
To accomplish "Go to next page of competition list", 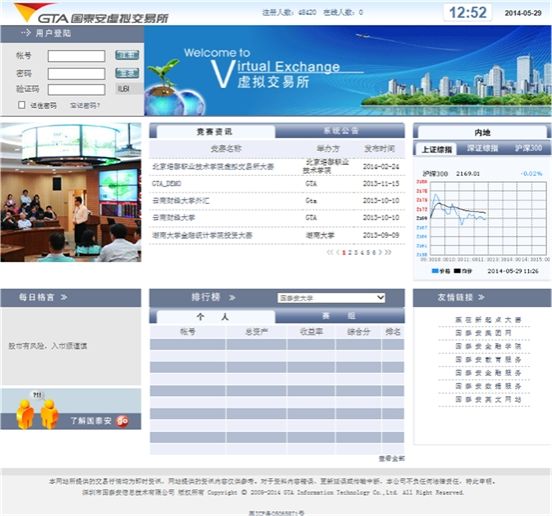I will click(x=380, y=252).
